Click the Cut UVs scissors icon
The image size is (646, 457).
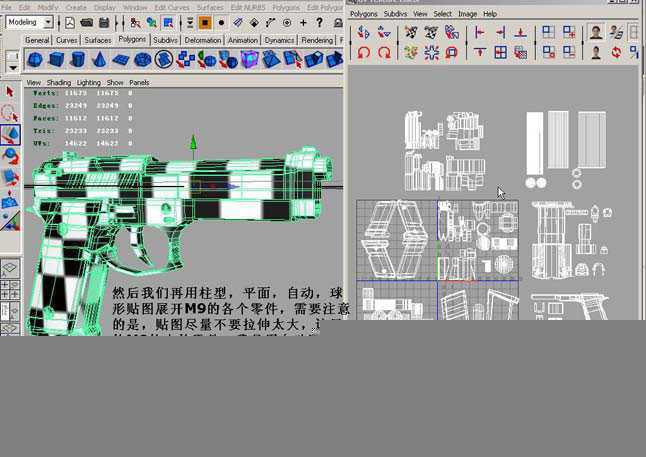[411, 32]
